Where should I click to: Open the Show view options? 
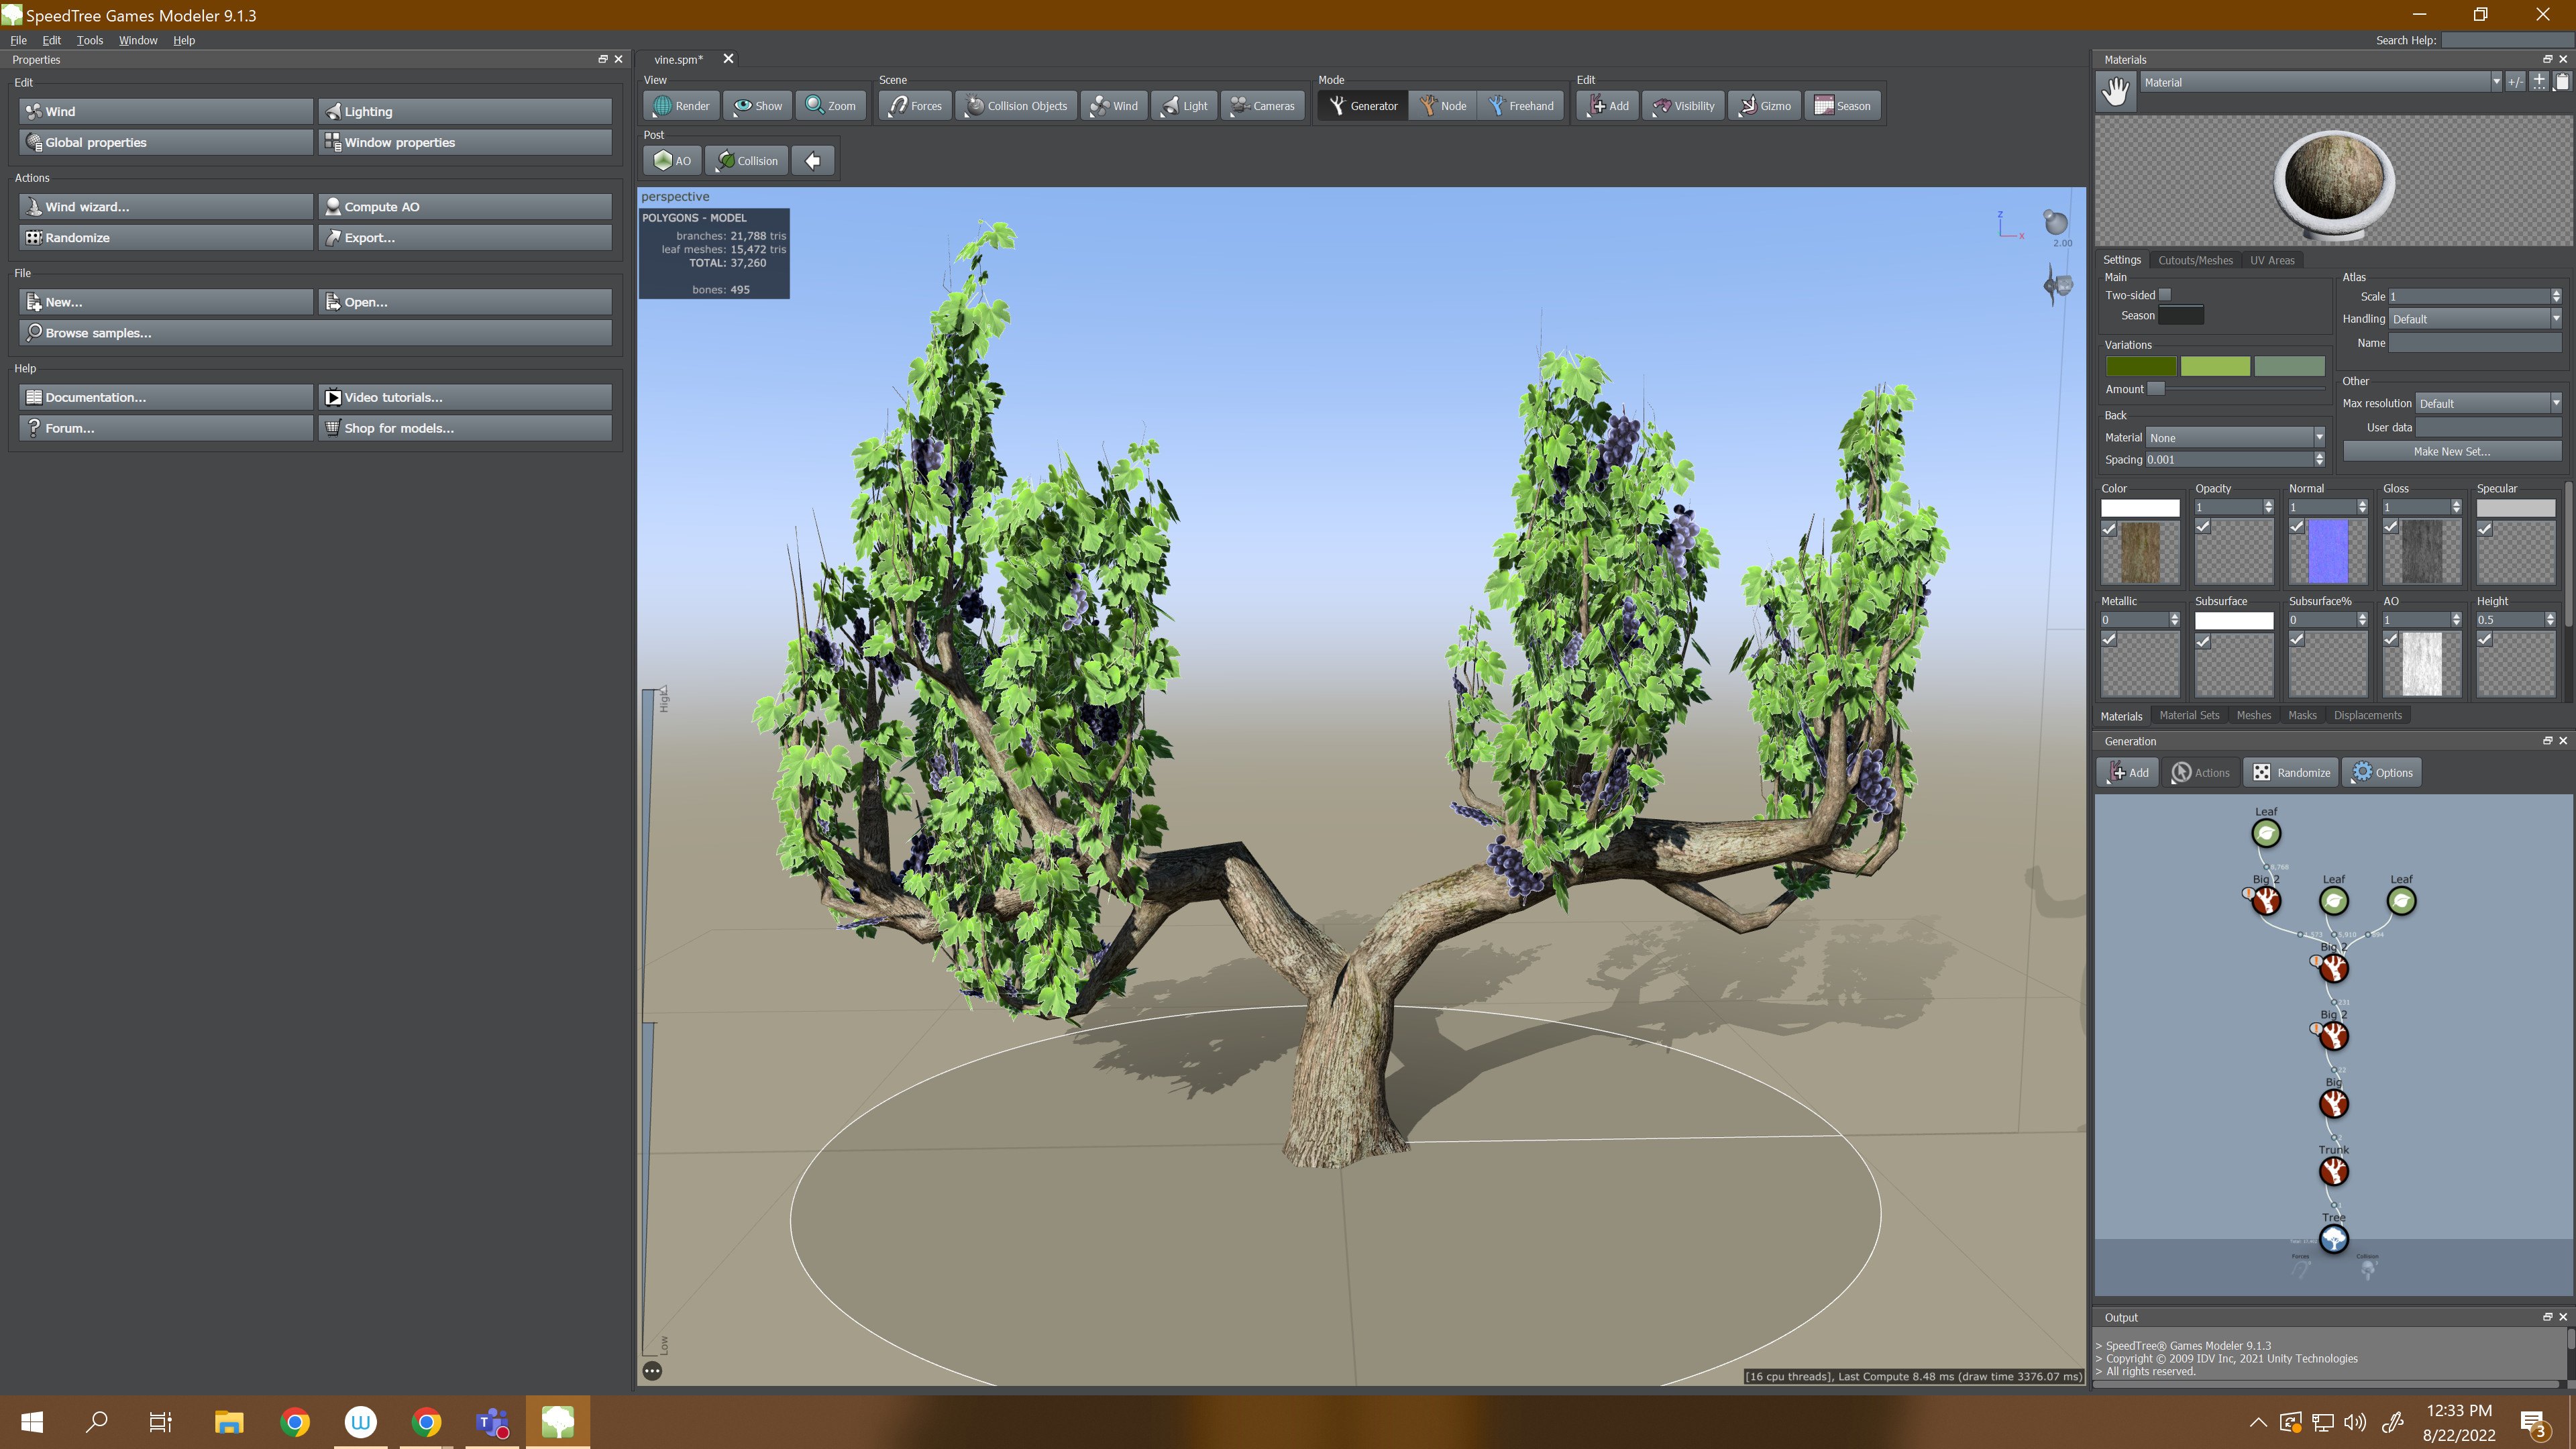pyautogui.click(x=757, y=106)
